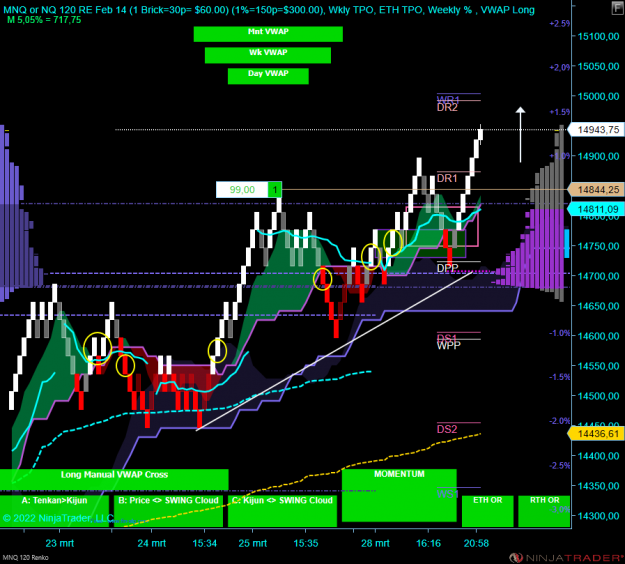Screen dimensions: 625x564
Task: Click the 15100,00 price axis label
Action: click(598, 37)
